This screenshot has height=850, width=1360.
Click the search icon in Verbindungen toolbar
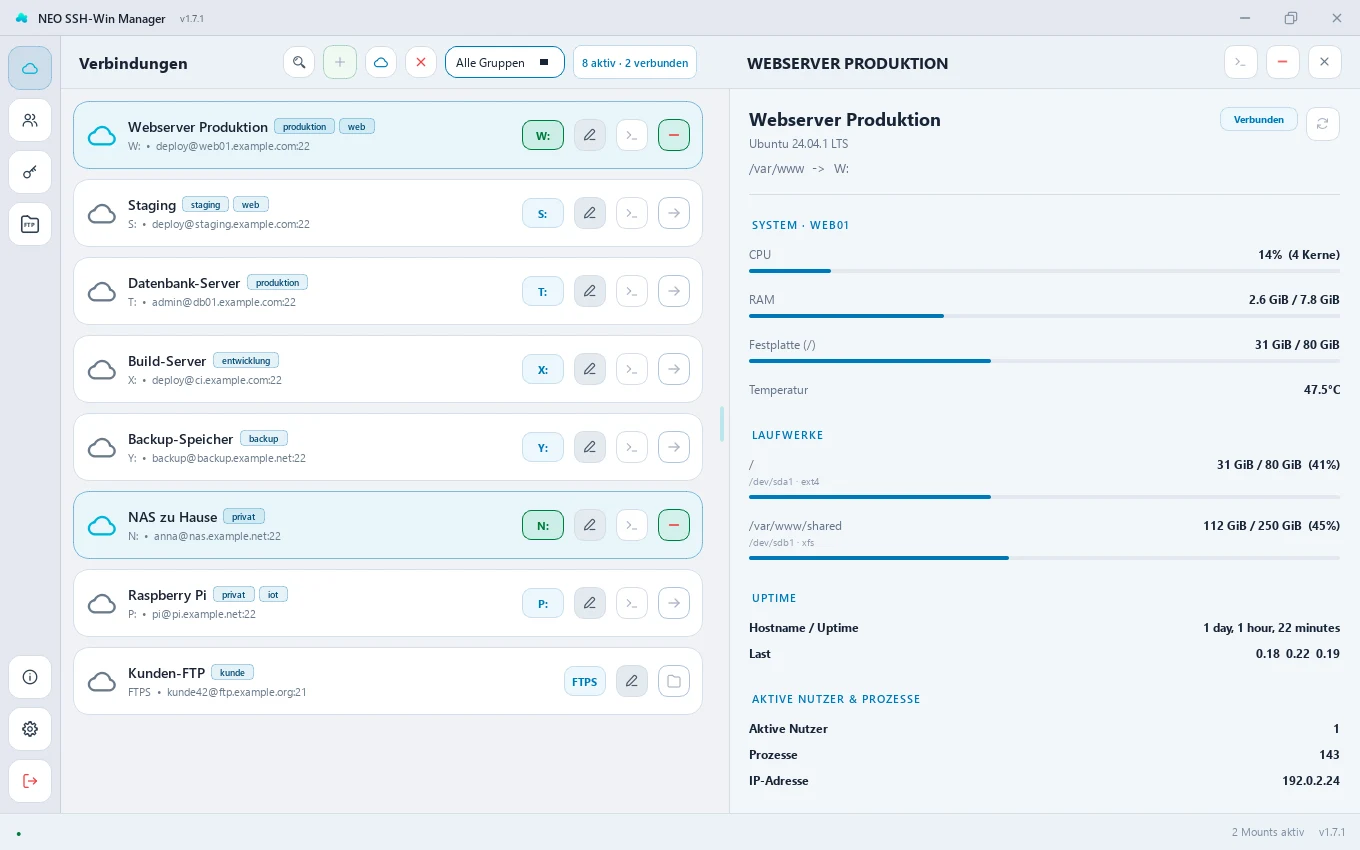point(299,62)
